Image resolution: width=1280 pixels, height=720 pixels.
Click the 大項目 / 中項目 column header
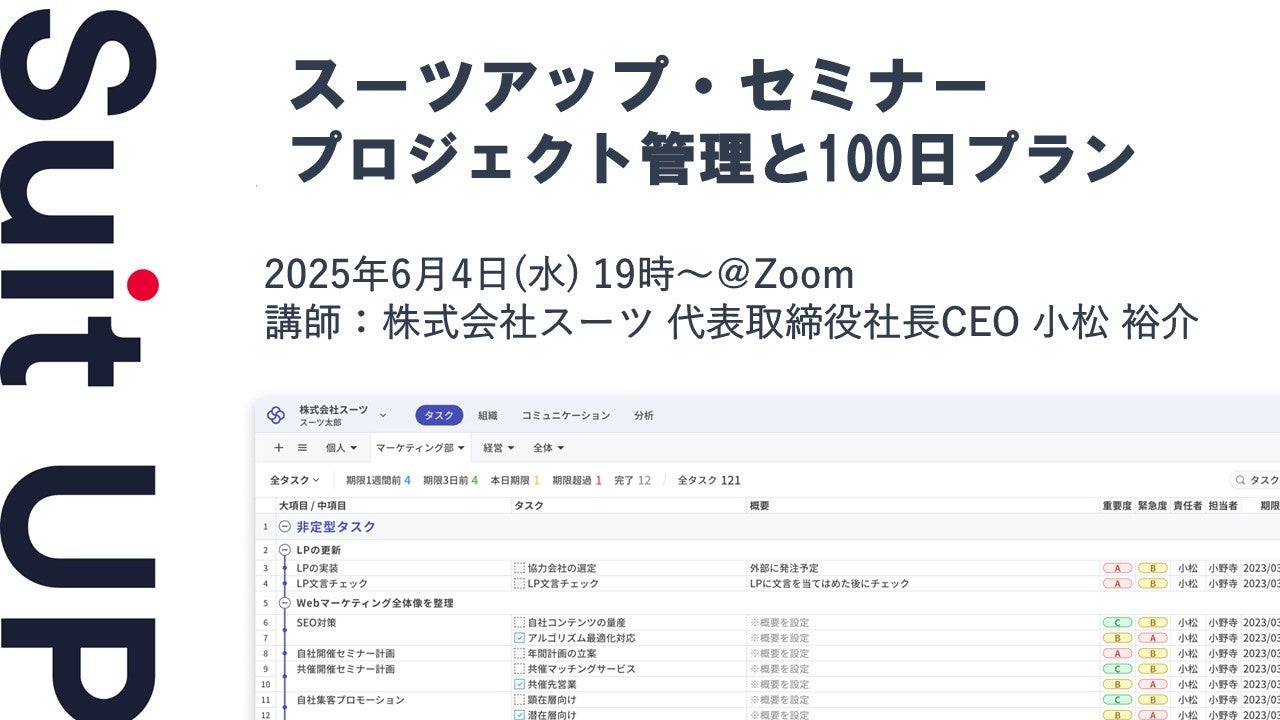(x=313, y=506)
